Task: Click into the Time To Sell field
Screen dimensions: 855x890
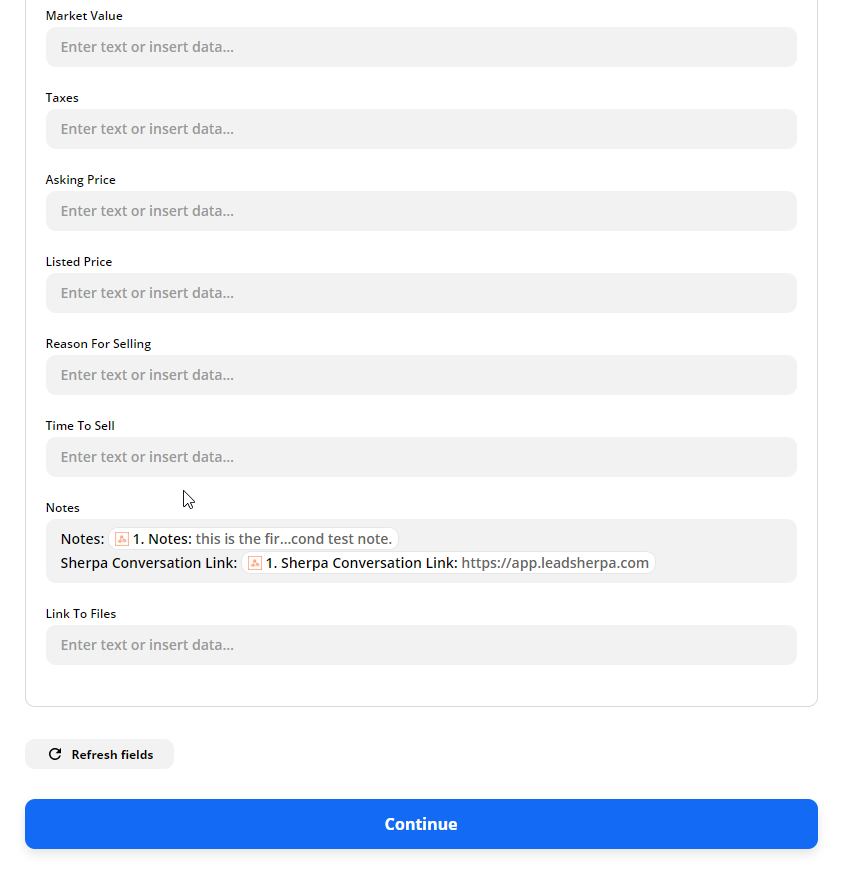Action: [421, 457]
